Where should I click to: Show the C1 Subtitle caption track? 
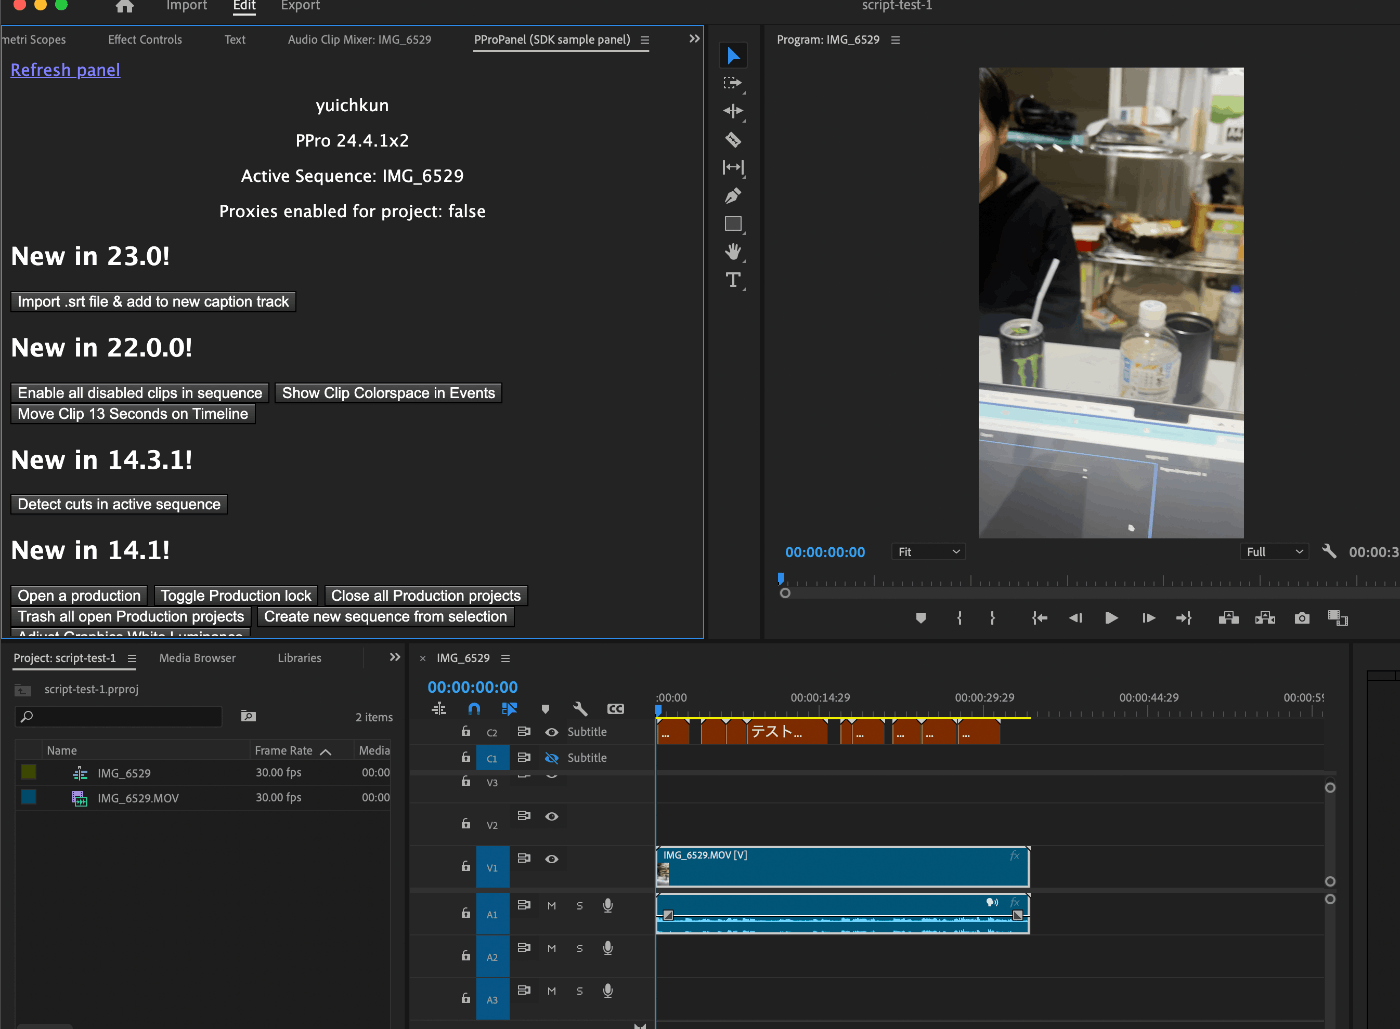pyautogui.click(x=551, y=758)
